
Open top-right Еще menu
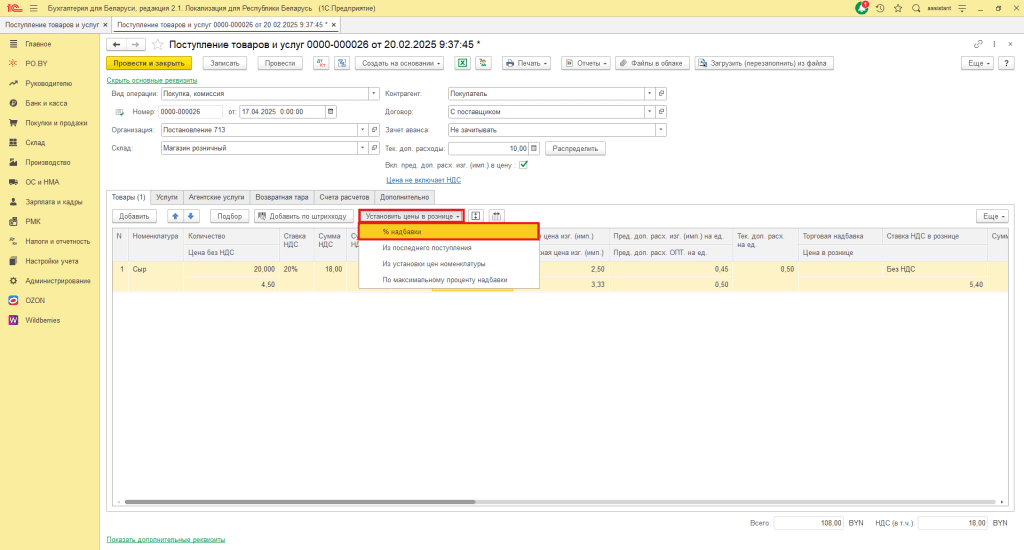tap(977, 63)
